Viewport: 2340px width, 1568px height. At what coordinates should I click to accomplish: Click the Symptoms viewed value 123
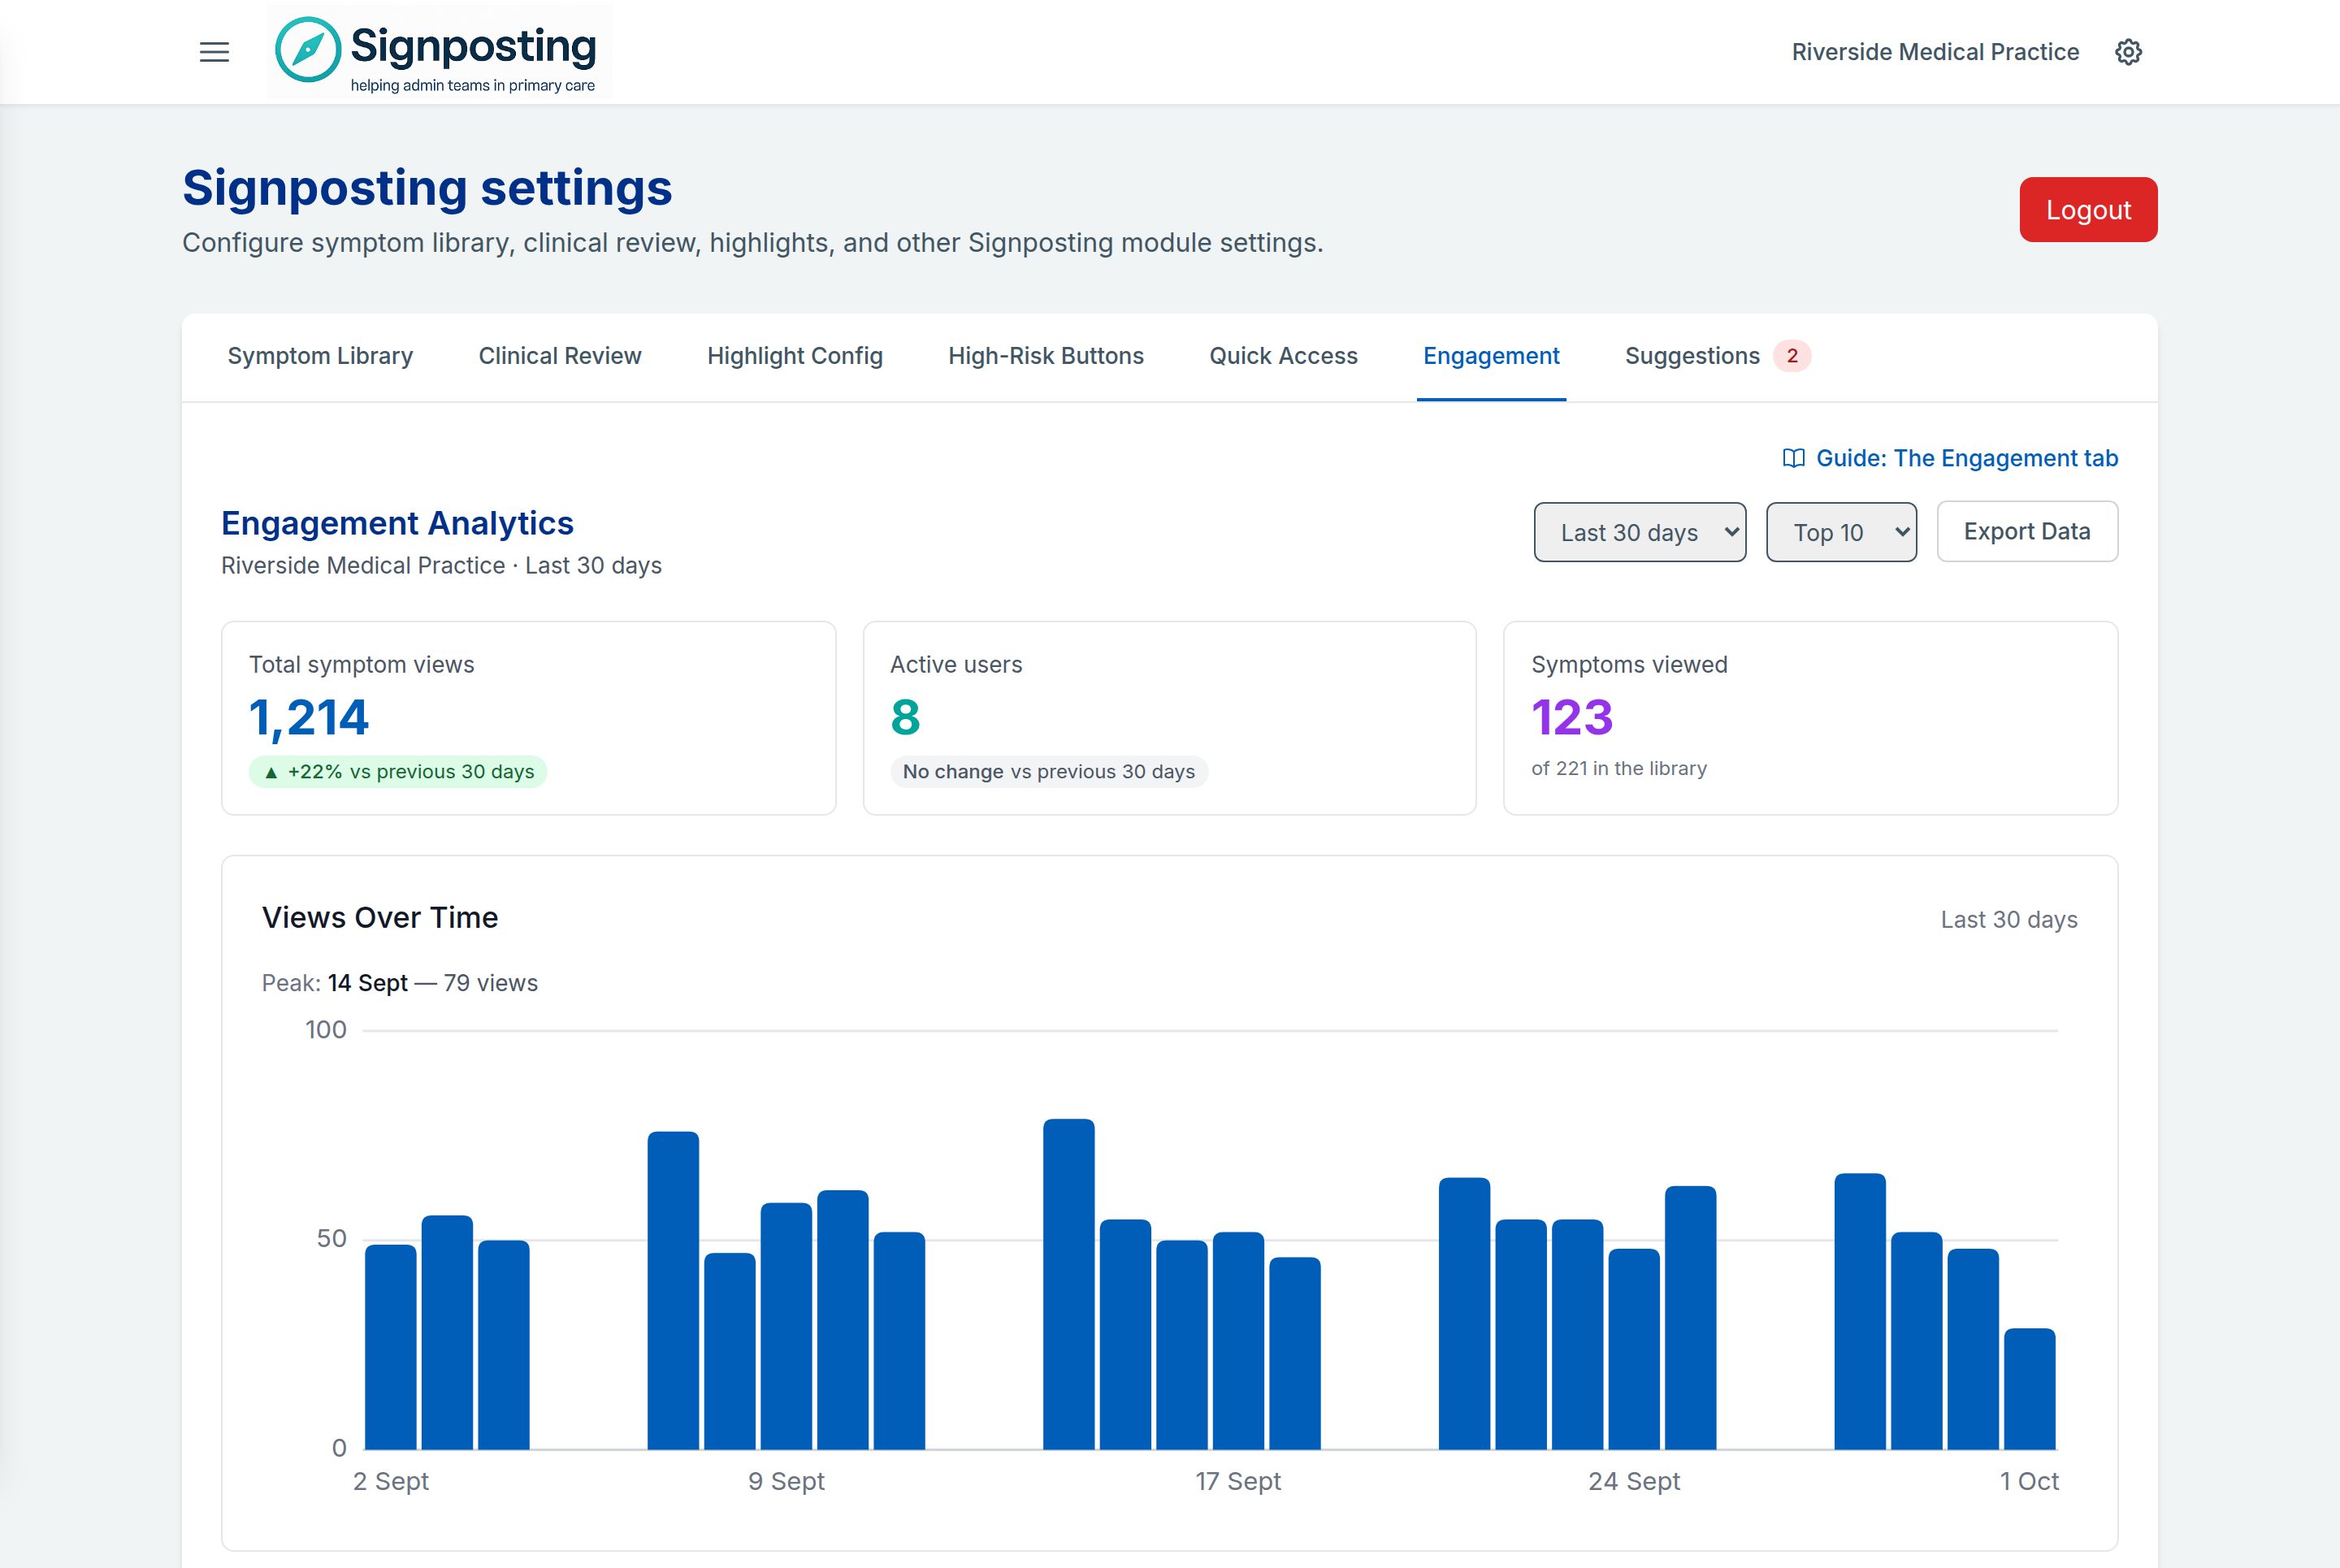click(x=1571, y=717)
